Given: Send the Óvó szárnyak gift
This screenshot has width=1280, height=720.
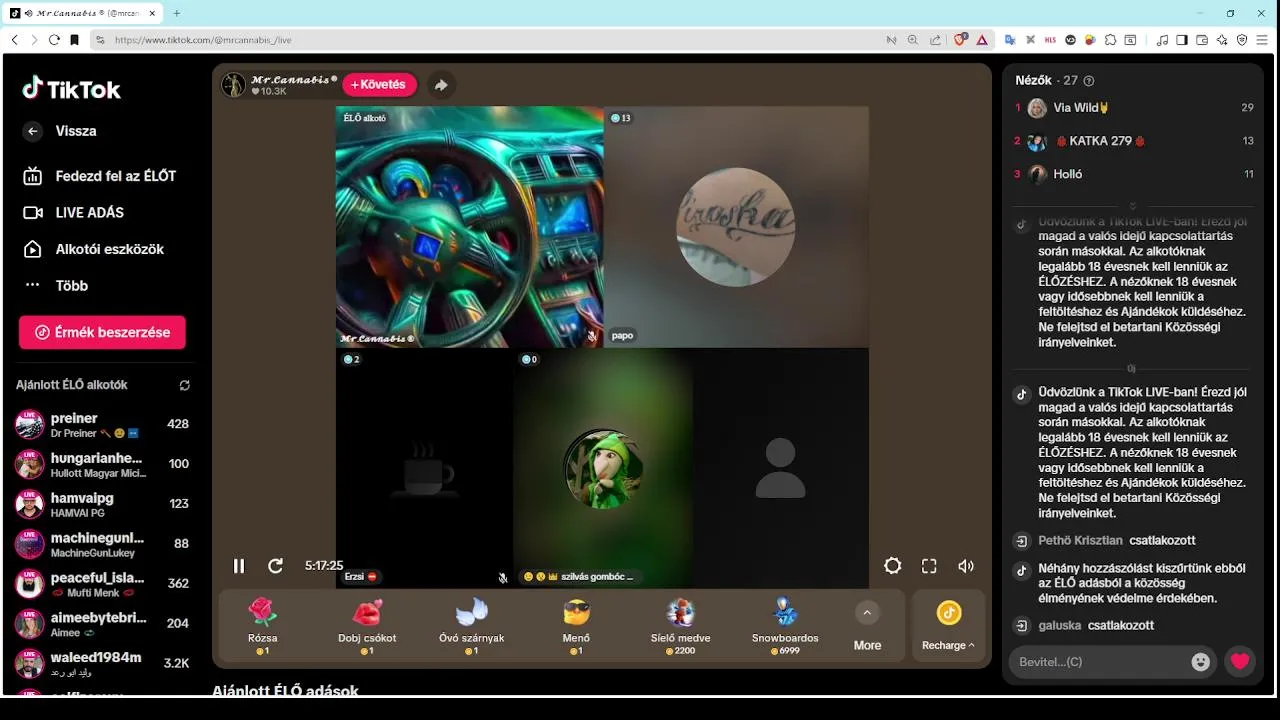Looking at the screenshot, I should (472, 626).
